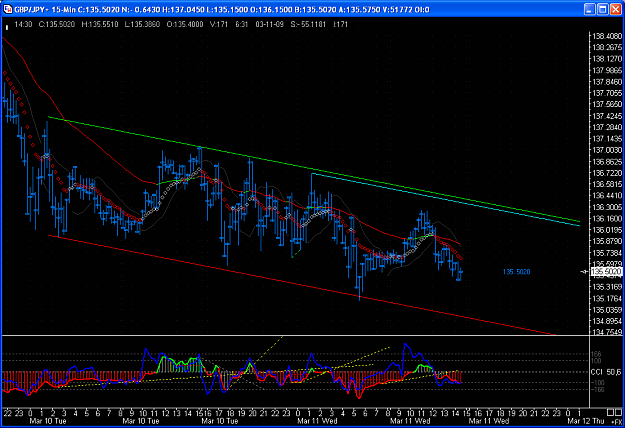Click the C:135.5020 close value in header

[x=57, y=24]
